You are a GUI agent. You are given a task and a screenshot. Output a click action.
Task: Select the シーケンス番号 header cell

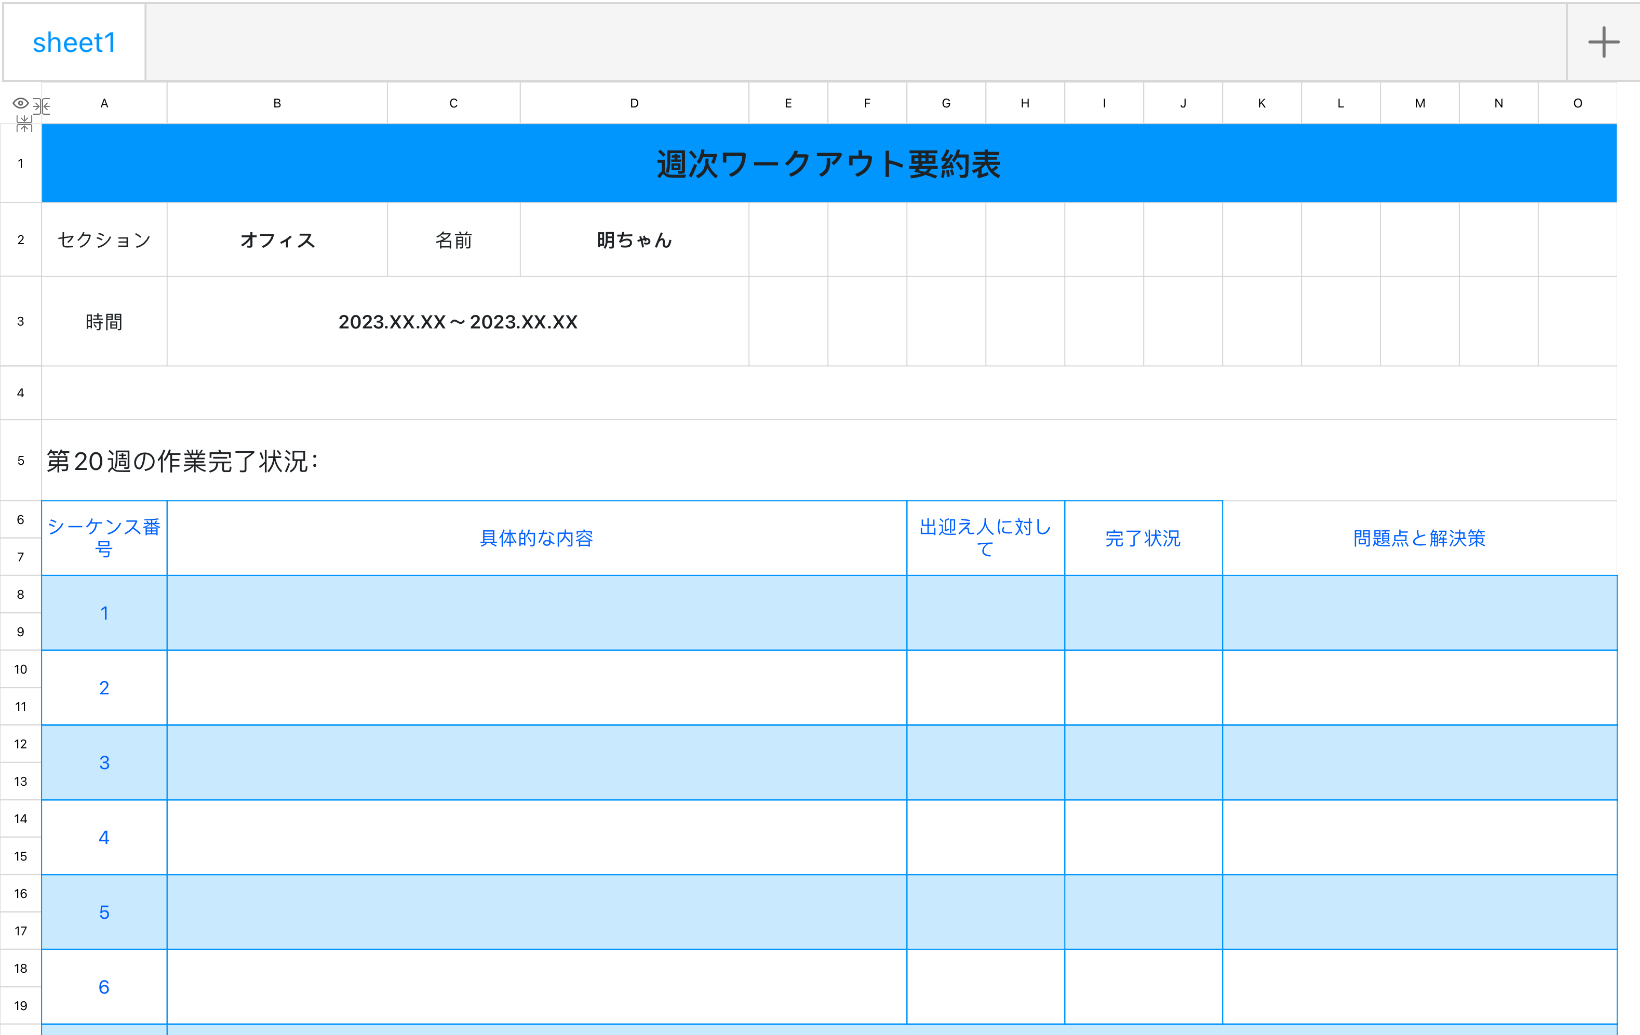[104, 538]
